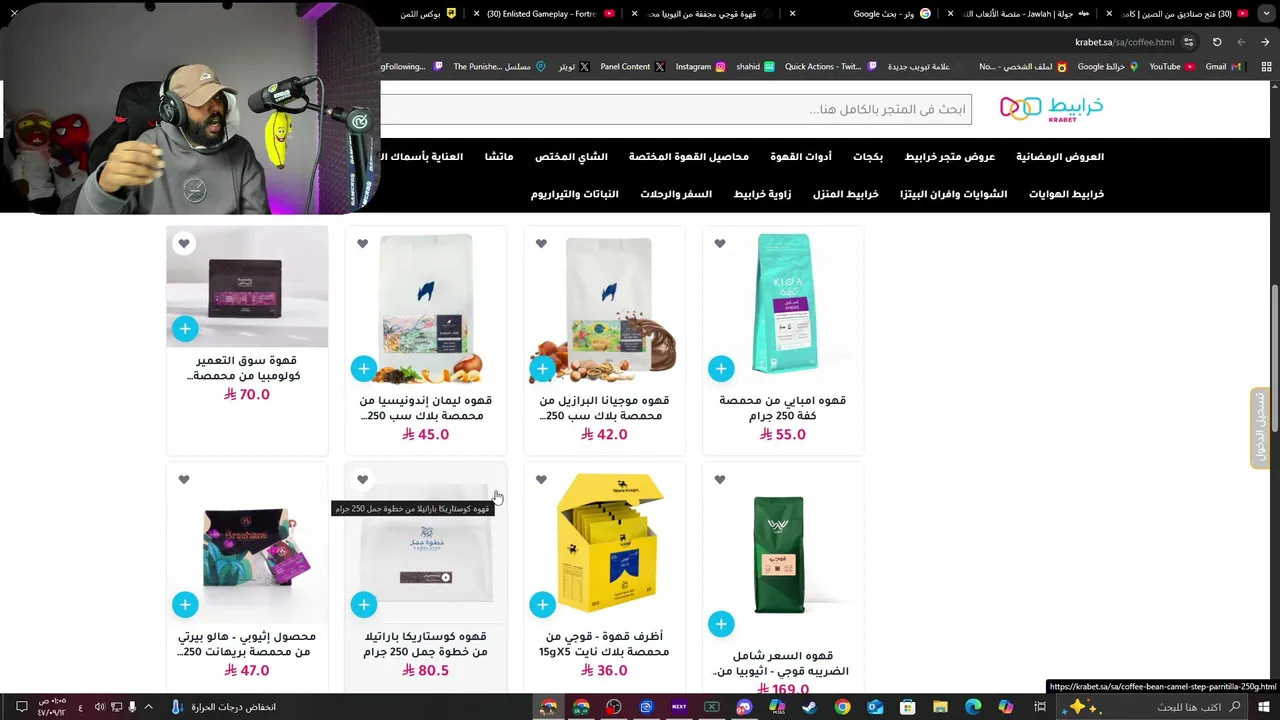
Task: Click the Krabet store logo
Action: [x=1051, y=108]
